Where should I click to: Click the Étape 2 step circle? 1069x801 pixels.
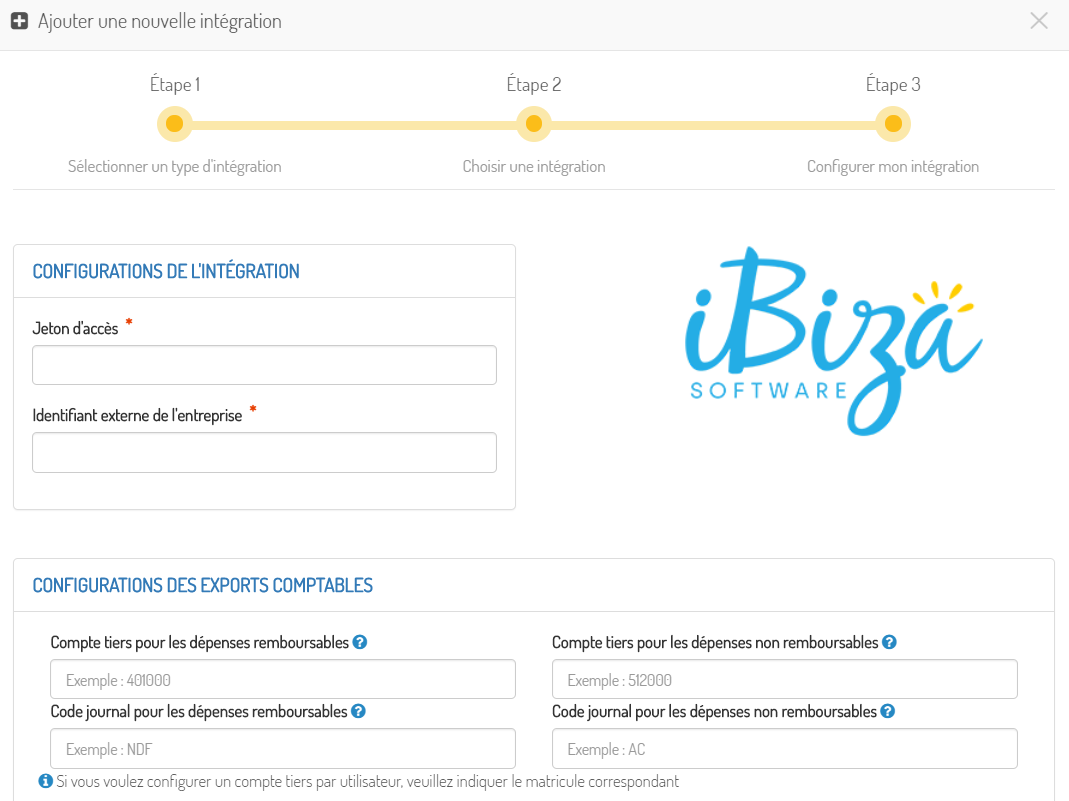534,124
